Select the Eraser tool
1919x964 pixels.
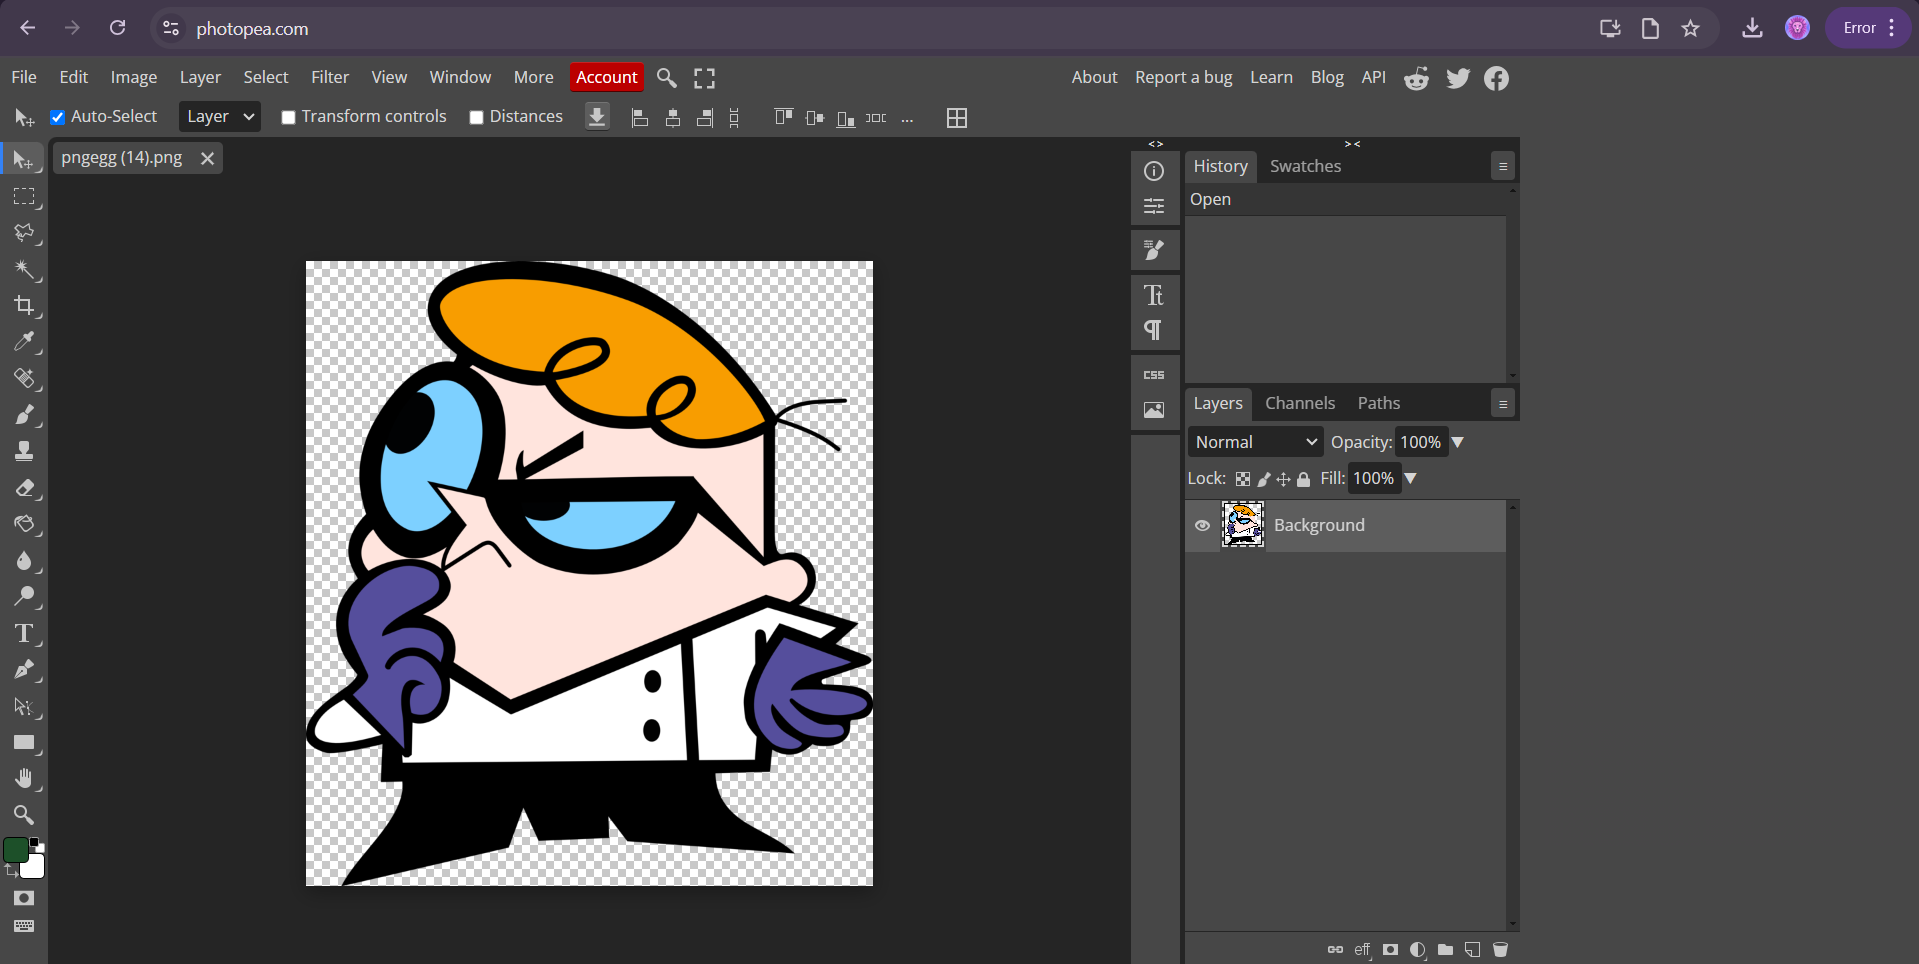24,488
